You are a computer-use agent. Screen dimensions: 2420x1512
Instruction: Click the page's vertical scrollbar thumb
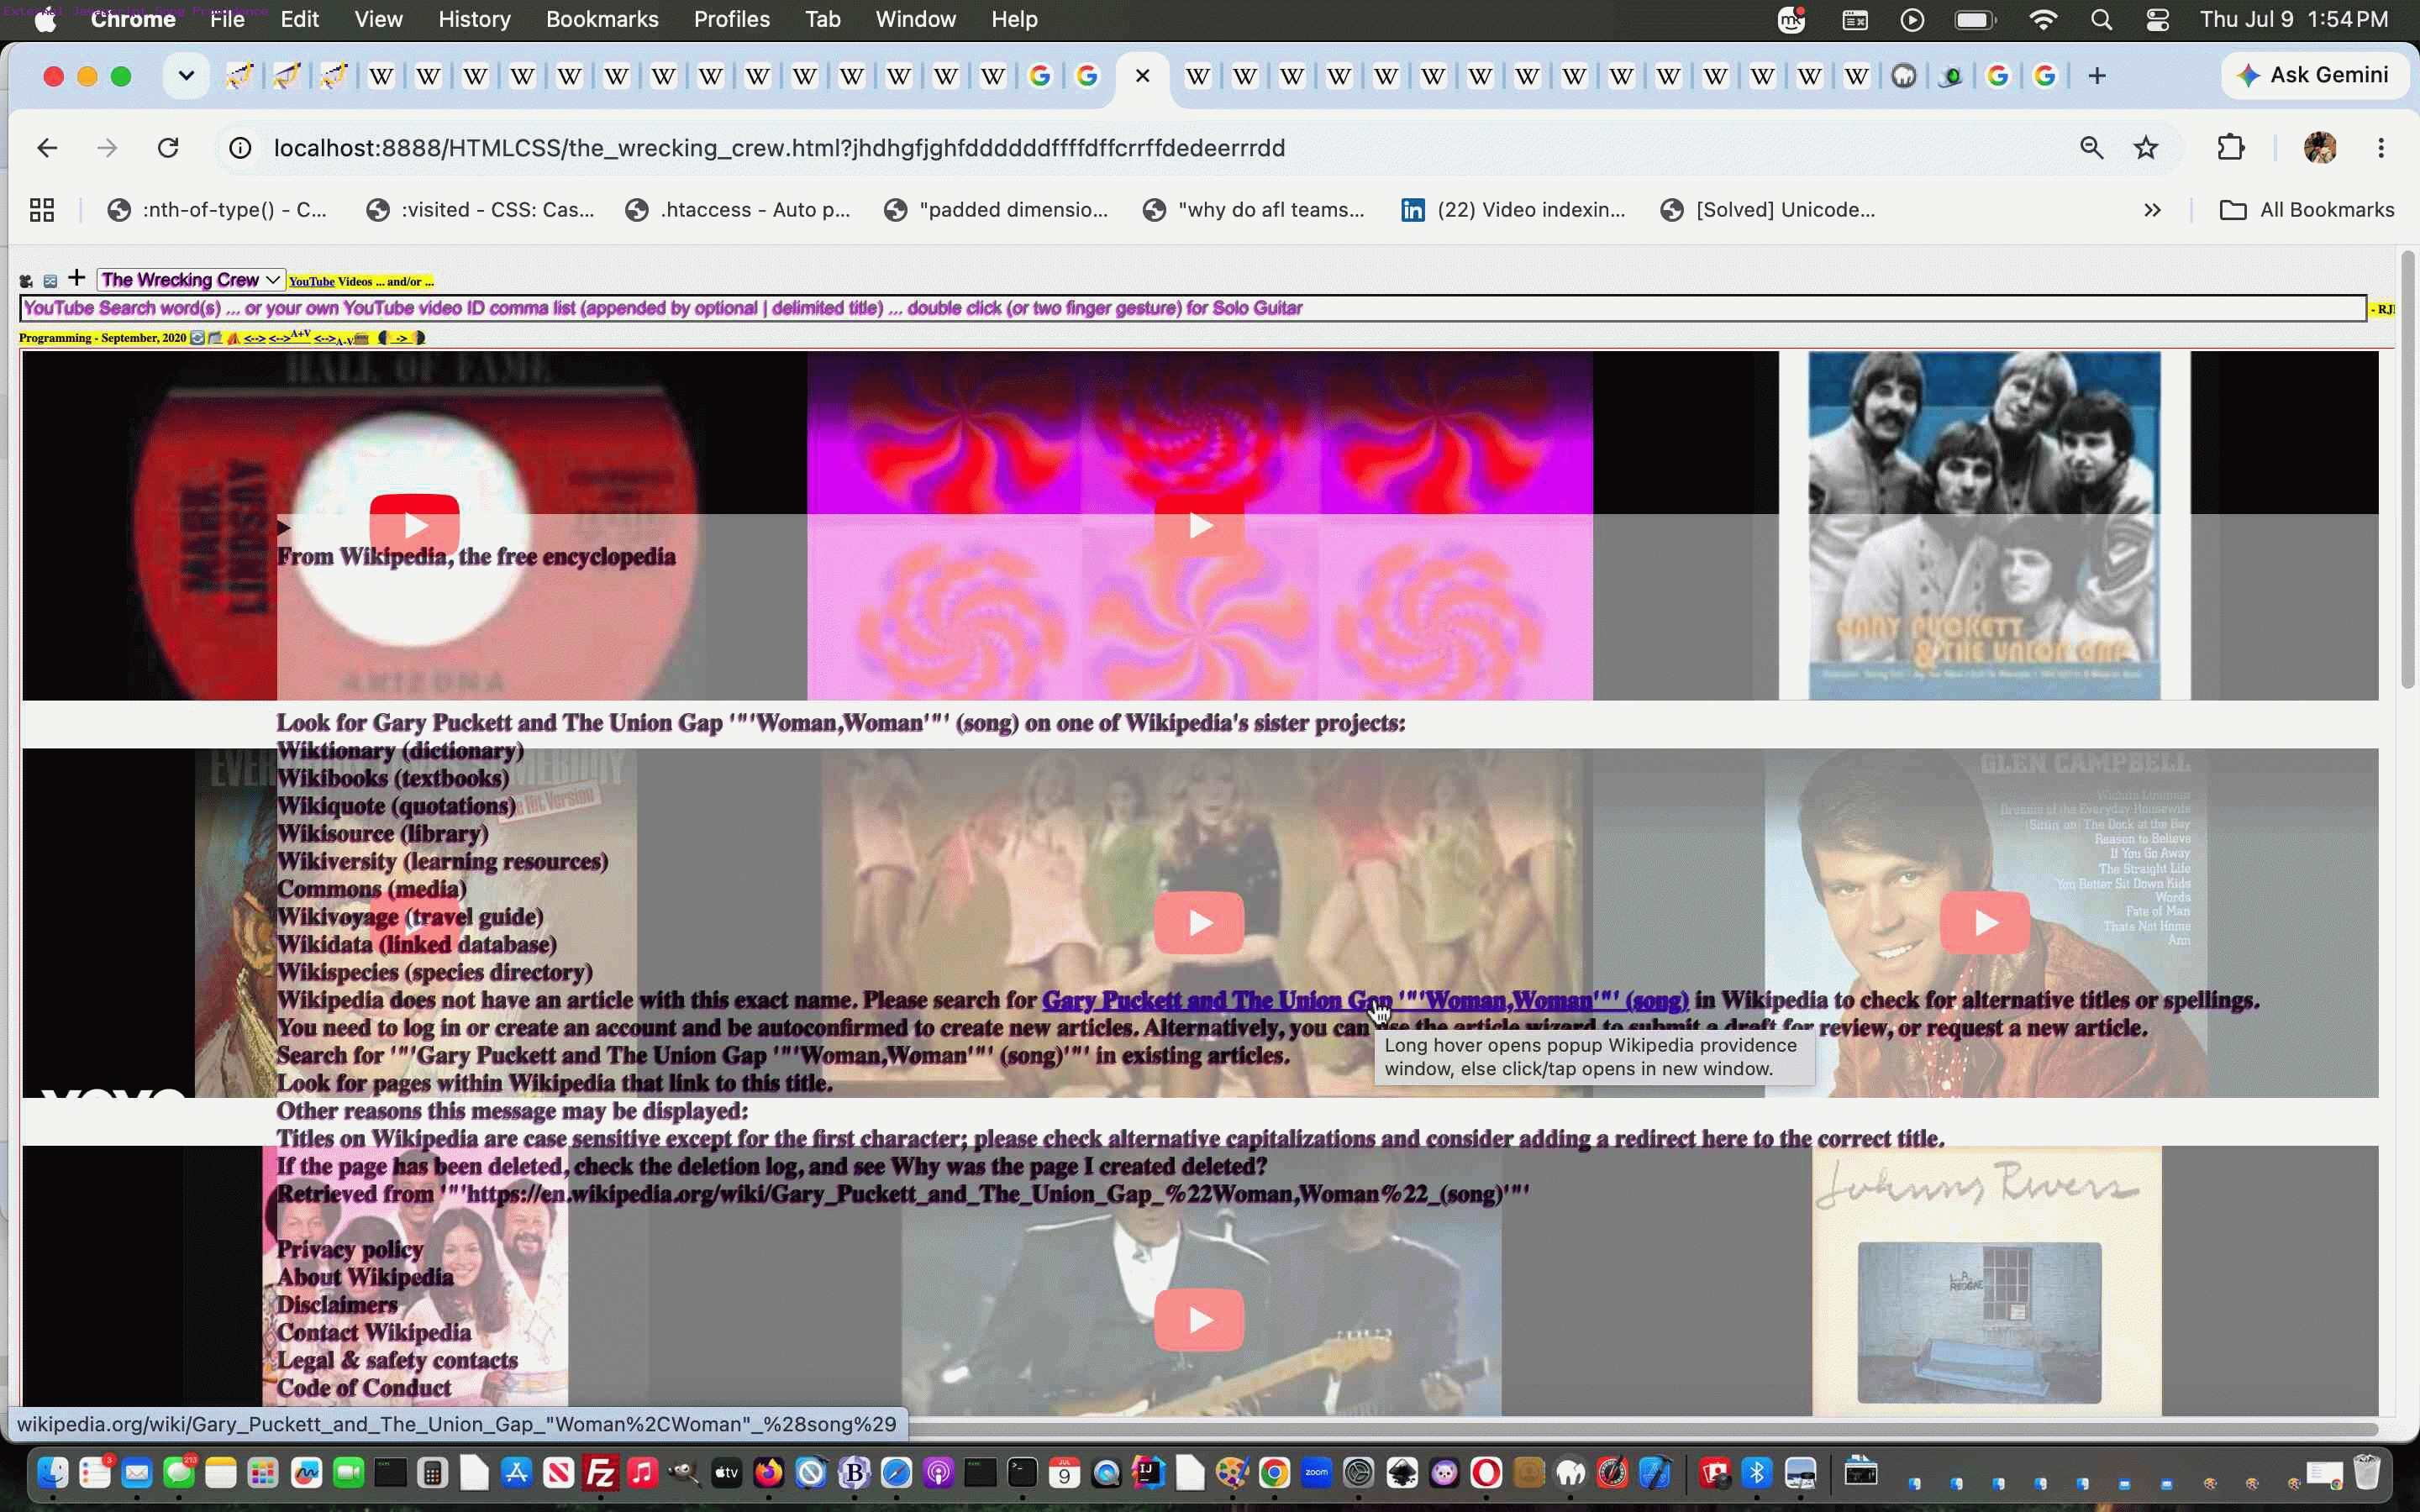[x=2407, y=470]
